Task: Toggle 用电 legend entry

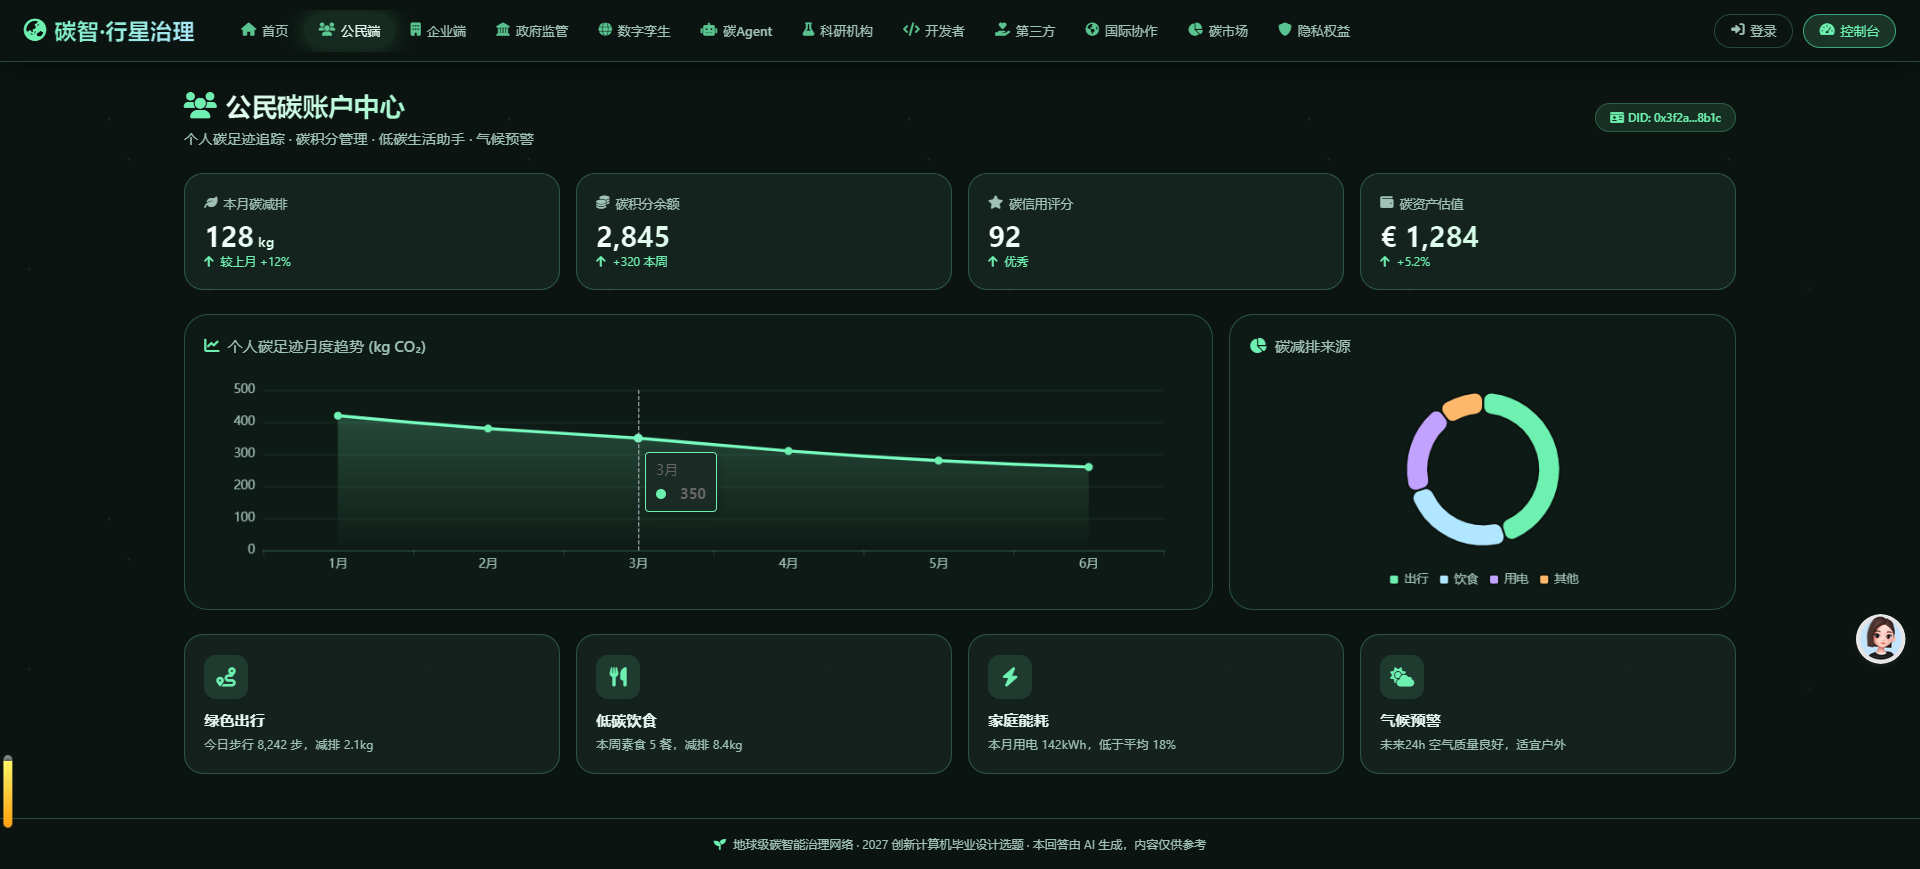Action: [x=1509, y=579]
